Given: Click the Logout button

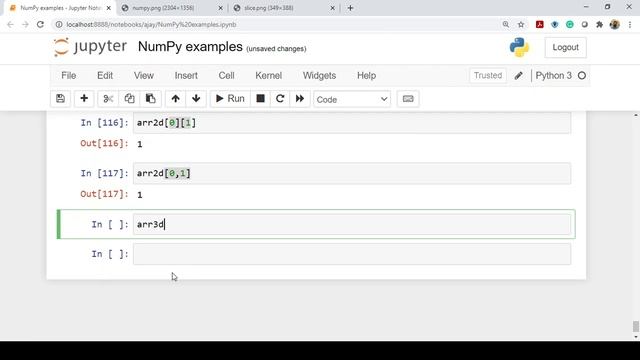Looking at the screenshot, I should pyautogui.click(x=565, y=47).
